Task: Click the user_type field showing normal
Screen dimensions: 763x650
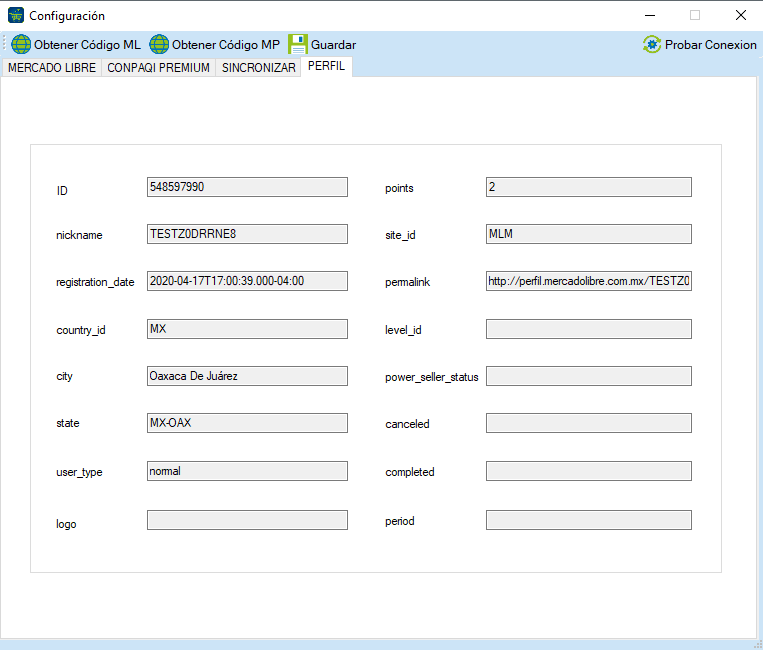Action: pos(247,471)
